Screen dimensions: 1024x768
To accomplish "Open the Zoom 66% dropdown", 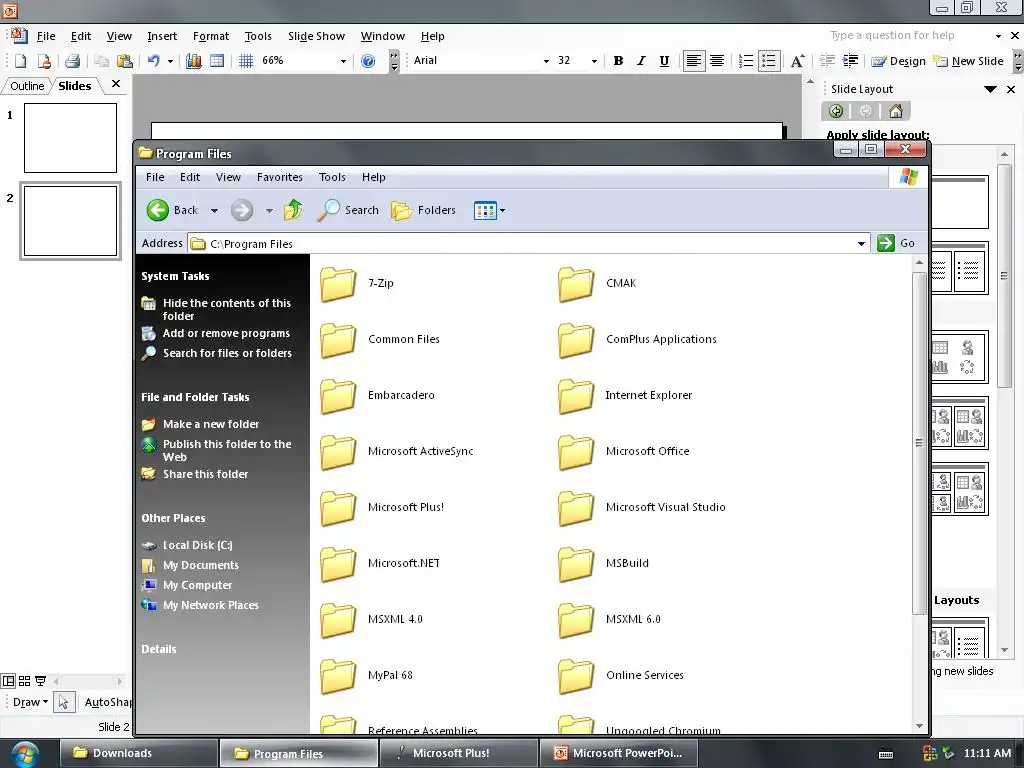I will [x=343, y=61].
